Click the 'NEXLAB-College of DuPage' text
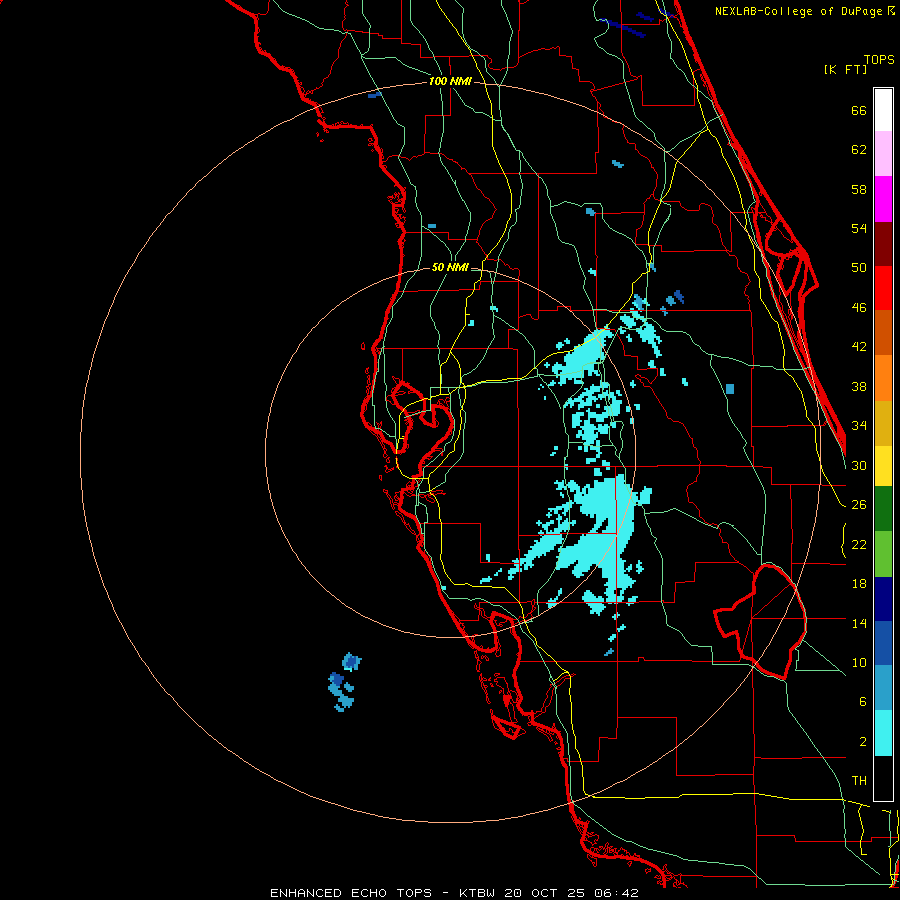Viewport: 900px width, 900px height. coord(798,11)
